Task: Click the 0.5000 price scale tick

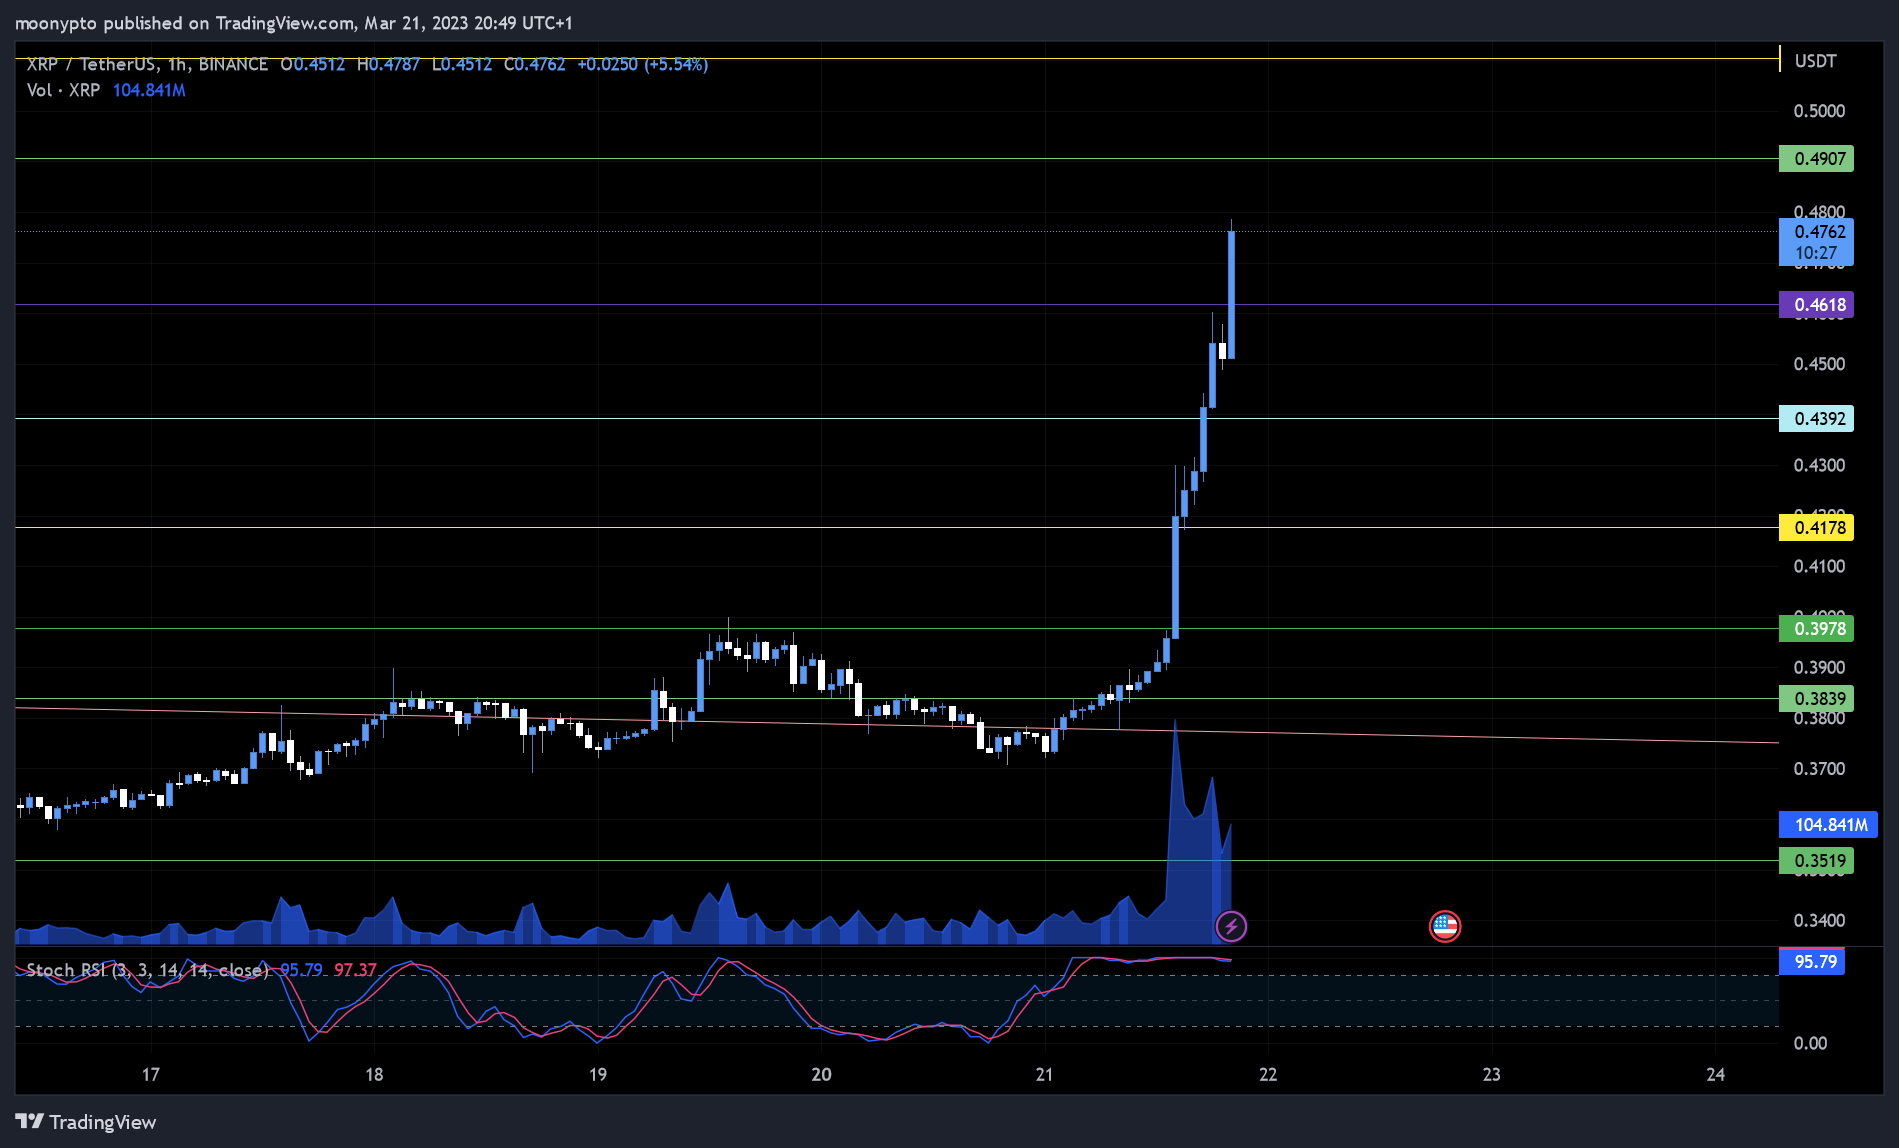Action: tap(1819, 111)
